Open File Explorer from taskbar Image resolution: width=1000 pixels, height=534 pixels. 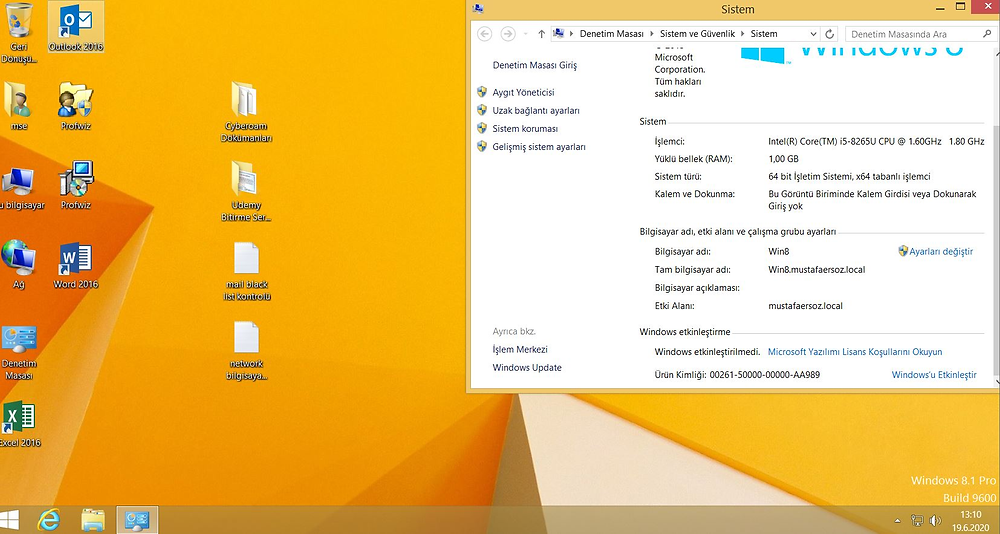tap(93, 520)
